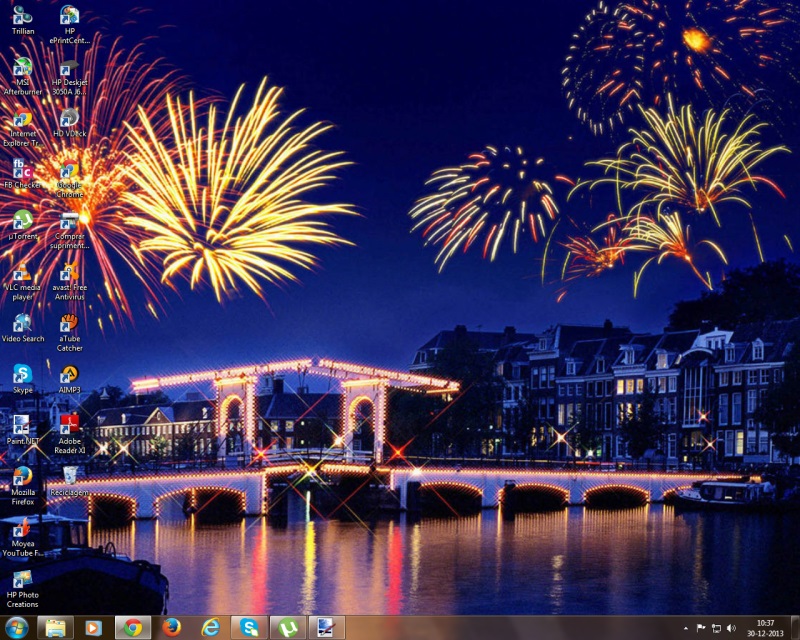Open Firefox from the taskbar

pos(172,628)
